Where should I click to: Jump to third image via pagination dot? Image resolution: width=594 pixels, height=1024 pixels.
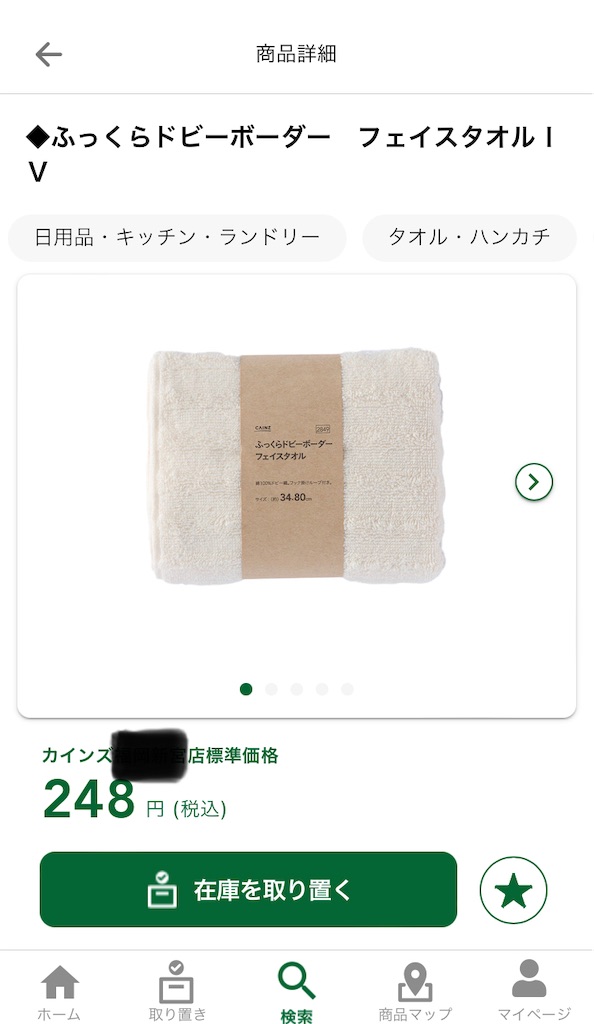(297, 689)
